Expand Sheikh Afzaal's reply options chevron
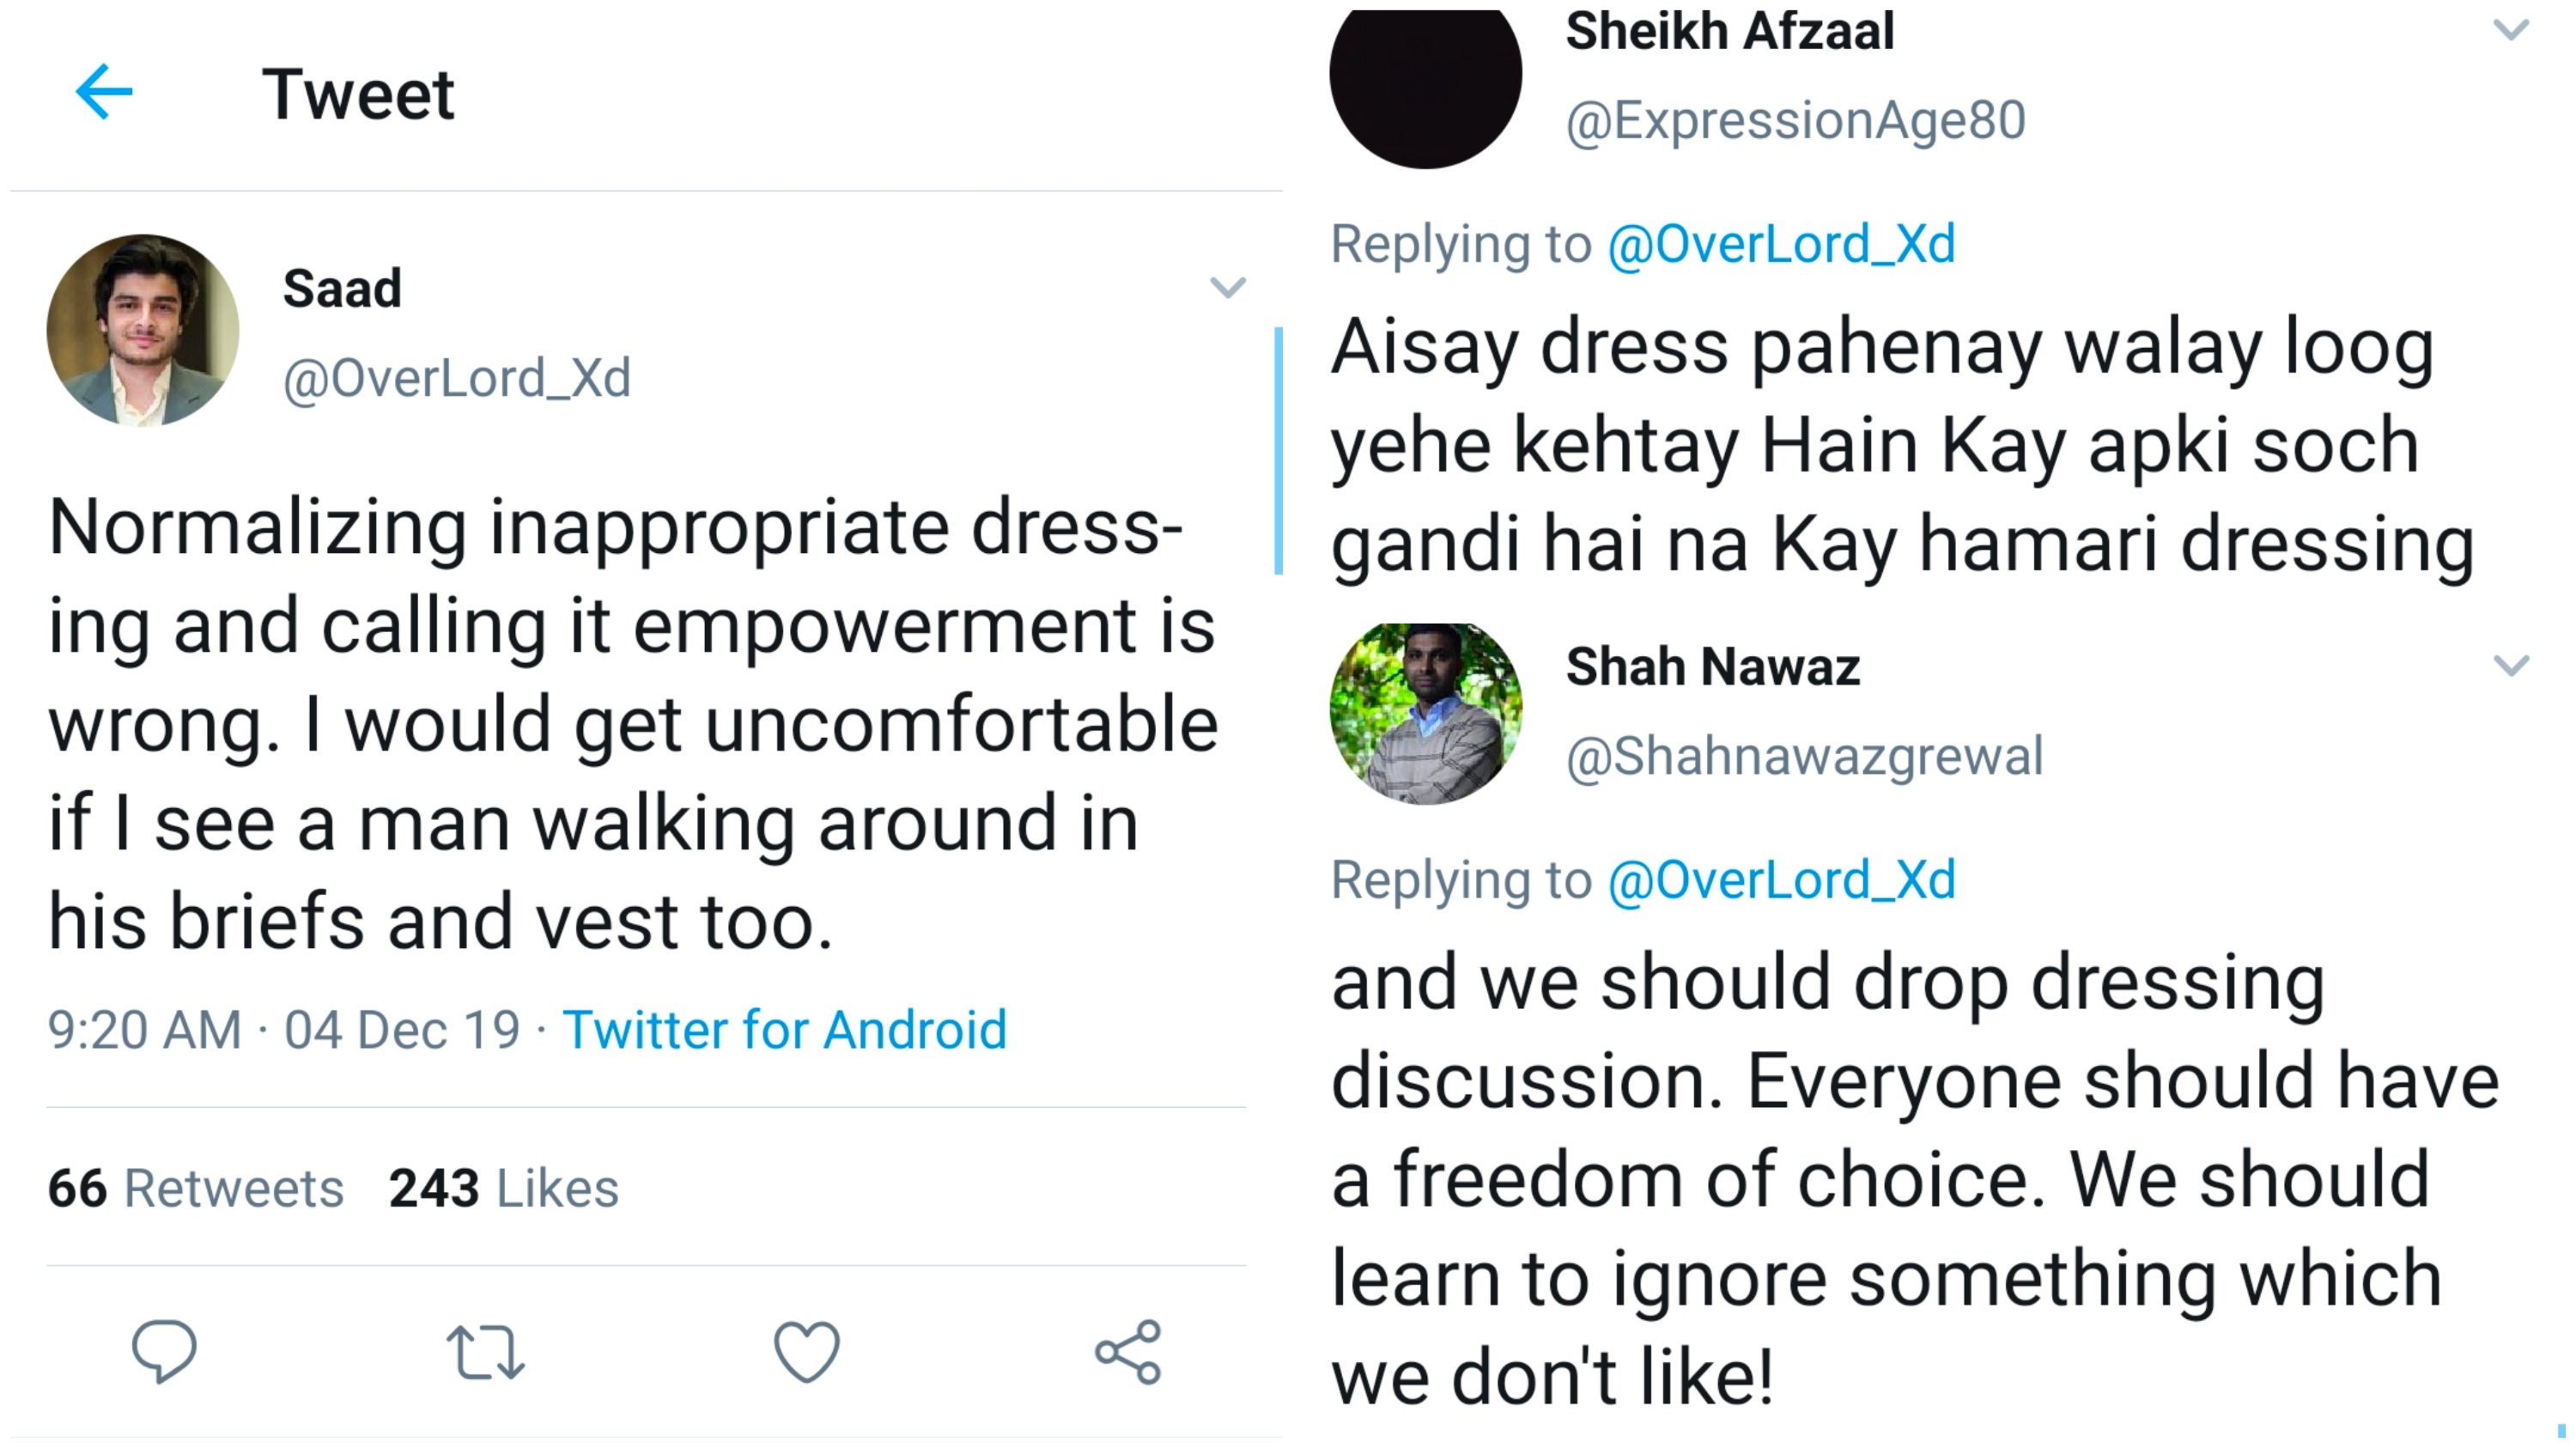Image resolution: width=2576 pixels, height=1448 pixels. (2510, 30)
